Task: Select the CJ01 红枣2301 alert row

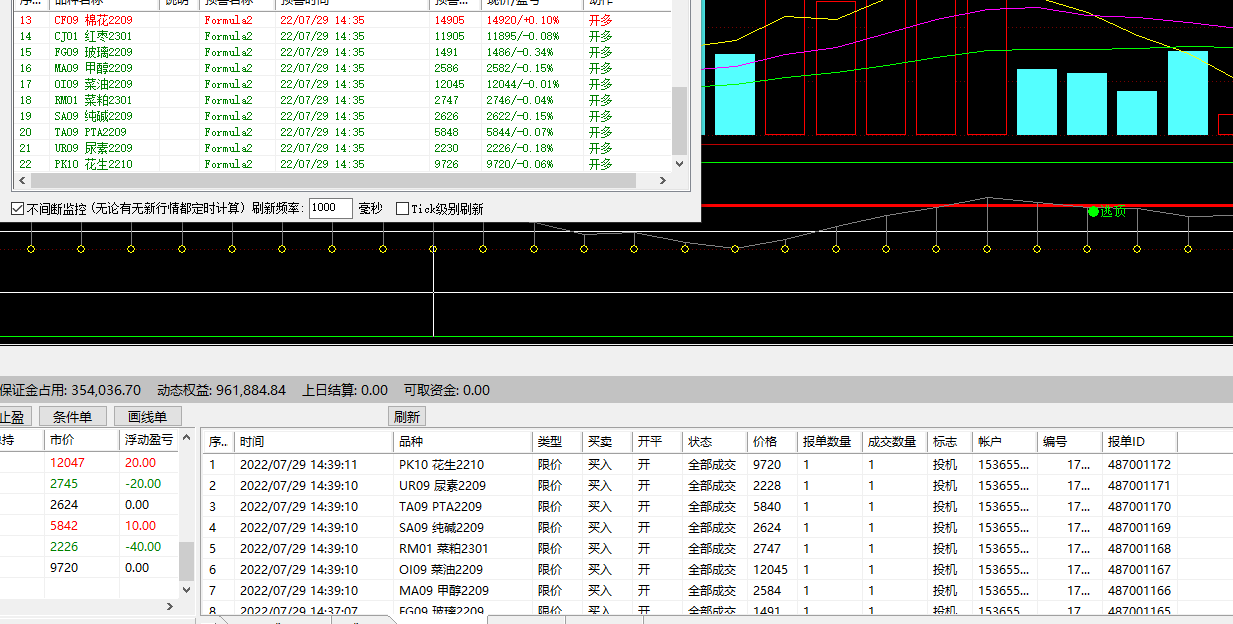Action: pyautogui.click(x=342, y=36)
